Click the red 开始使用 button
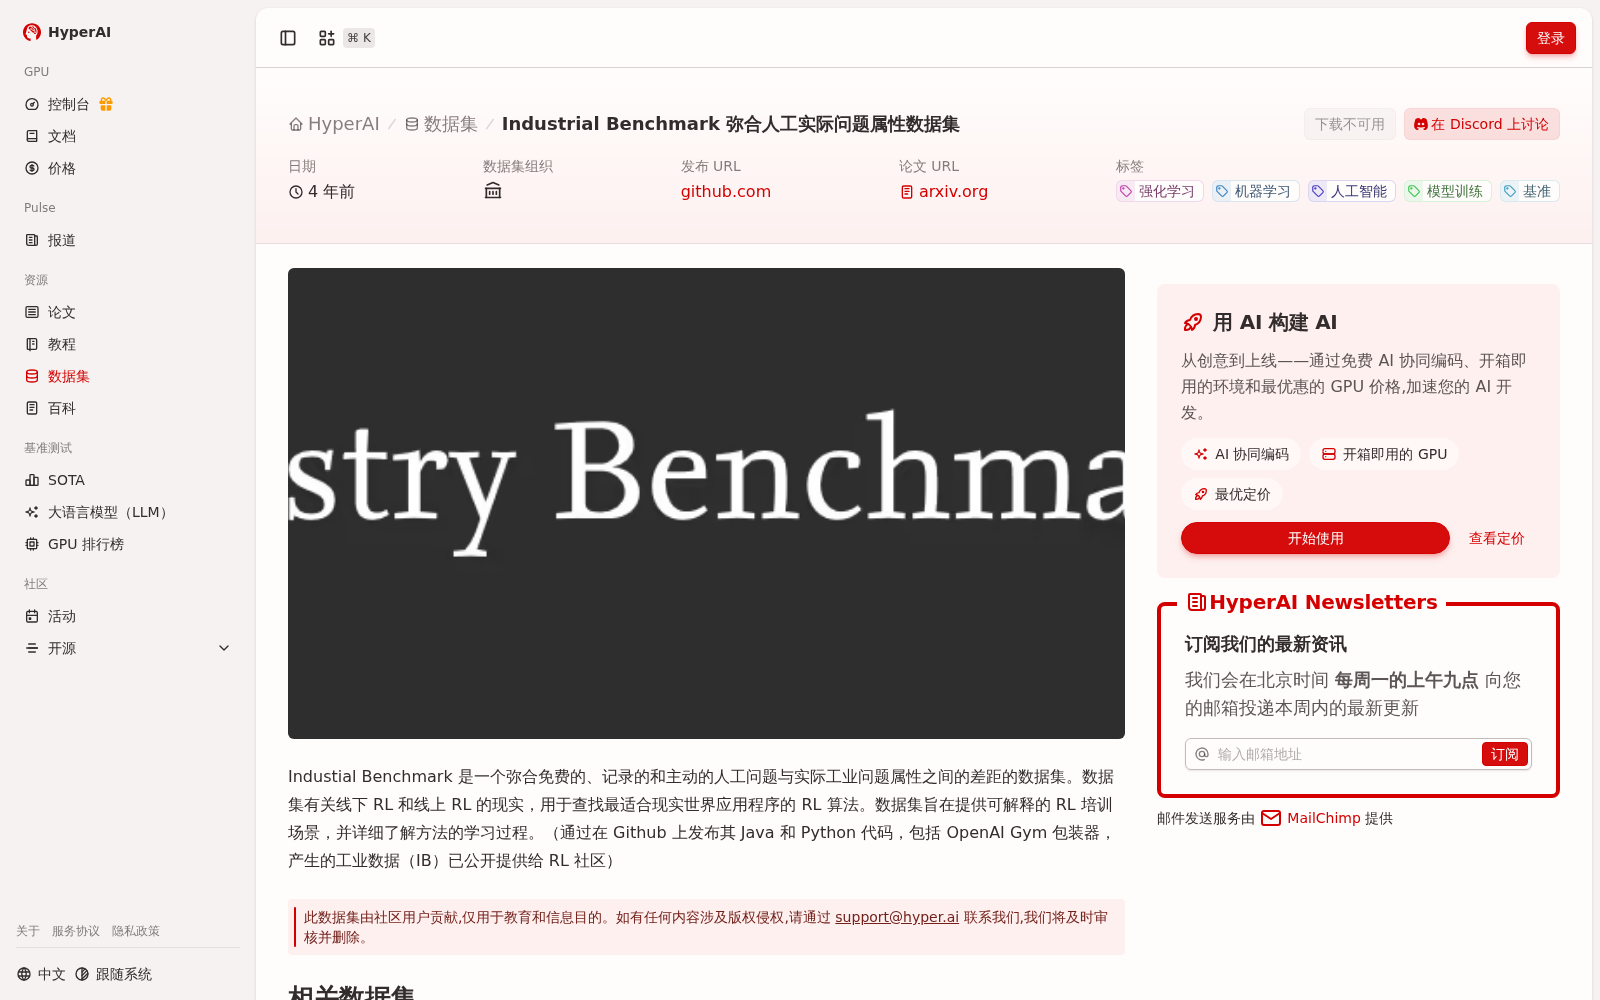 [x=1315, y=538]
